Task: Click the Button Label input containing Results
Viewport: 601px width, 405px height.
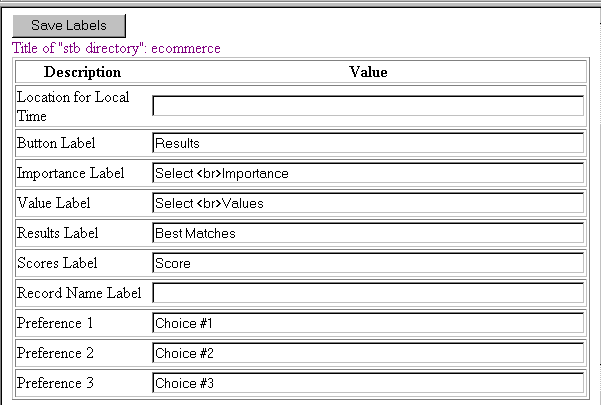Action: coord(367,143)
